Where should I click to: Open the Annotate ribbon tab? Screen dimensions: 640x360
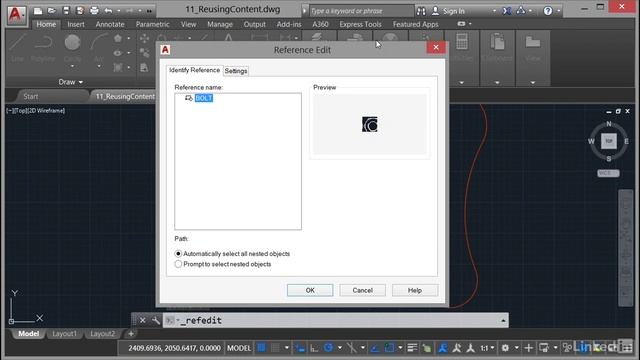point(110,24)
